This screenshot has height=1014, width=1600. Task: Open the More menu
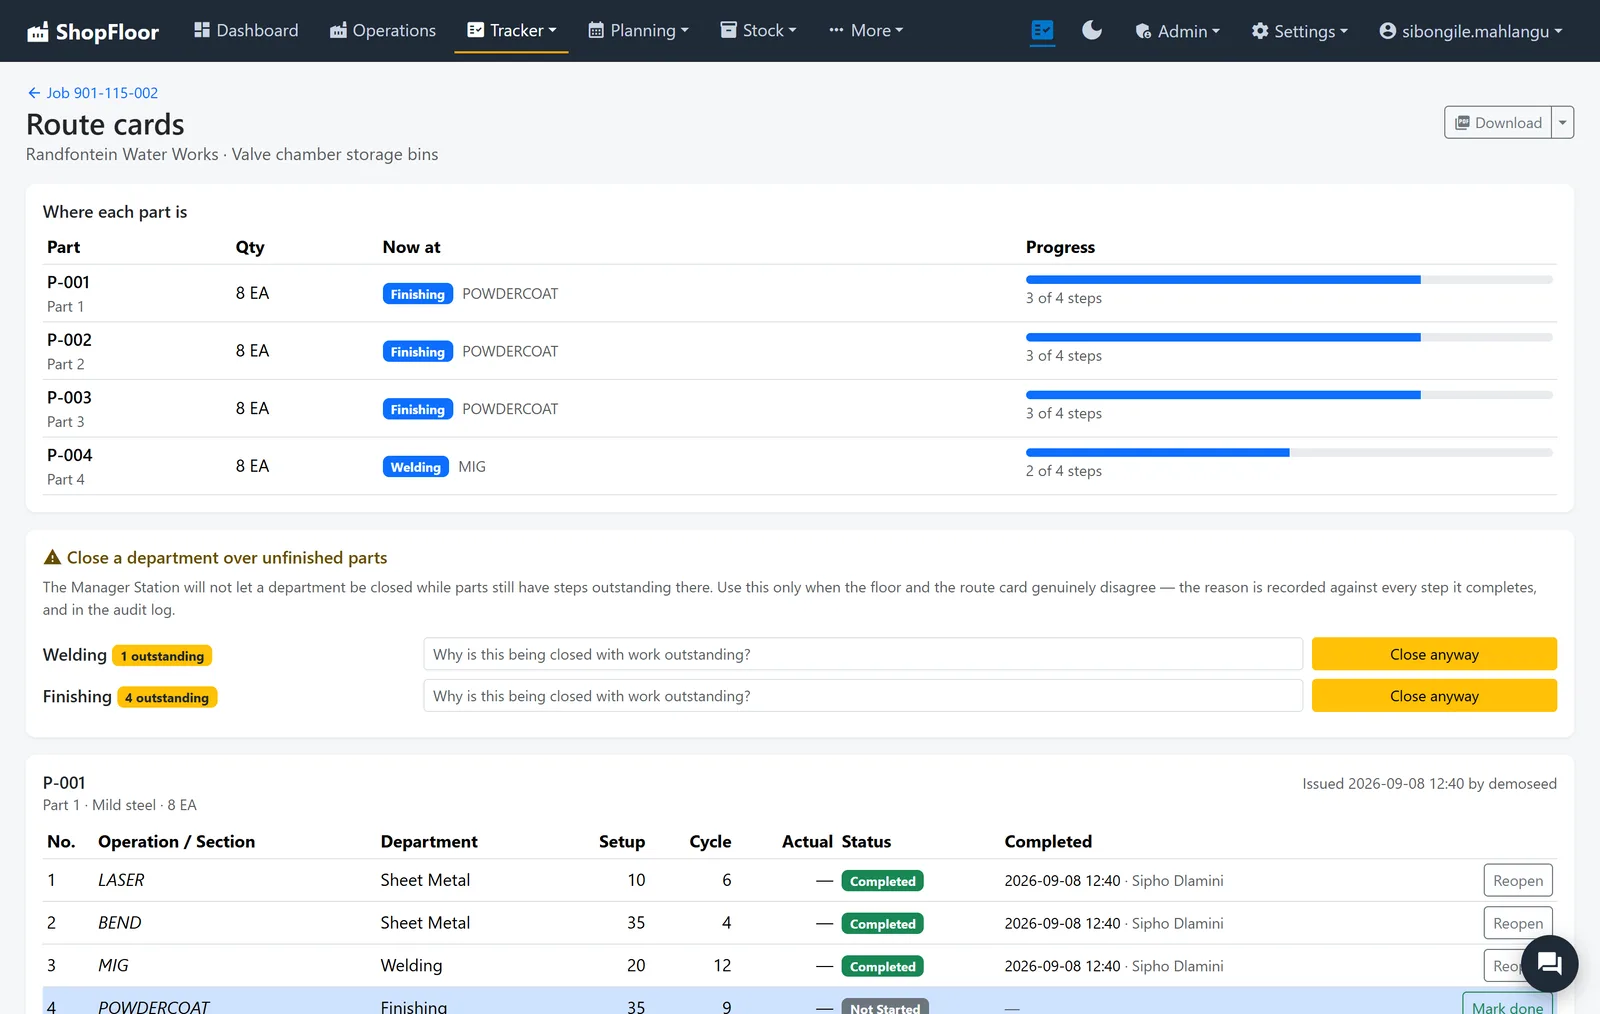(866, 30)
